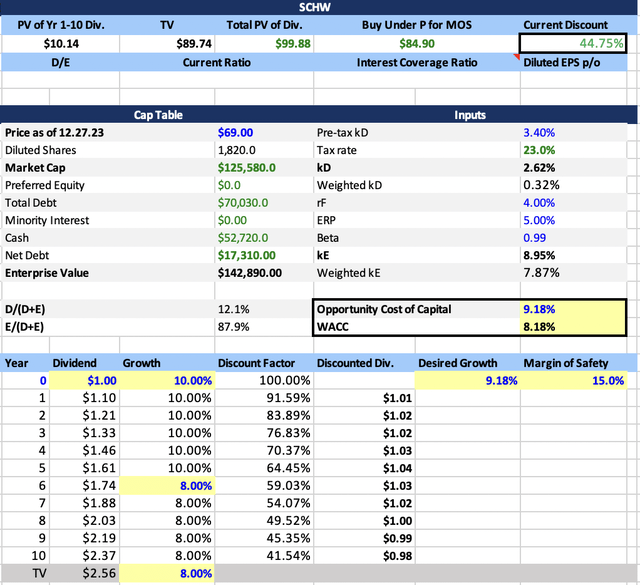Screen dimensions: 640x585
Task: Click the Cap Table section header
Action: click(x=158, y=115)
